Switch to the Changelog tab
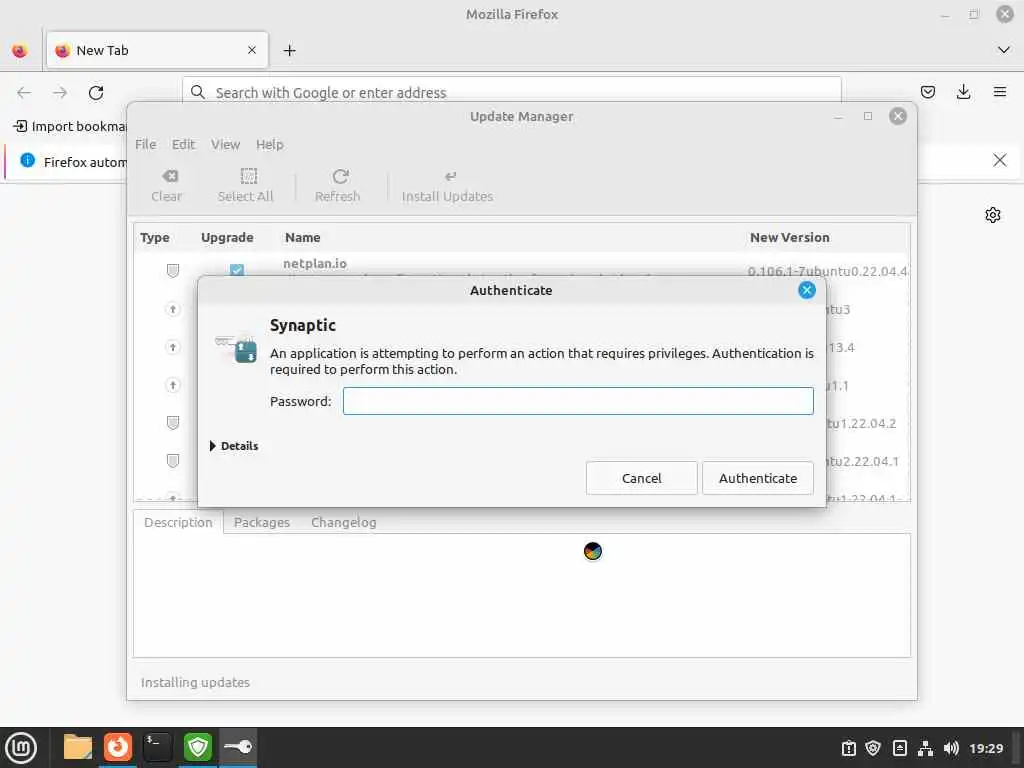This screenshot has height=768, width=1024. coord(344,522)
